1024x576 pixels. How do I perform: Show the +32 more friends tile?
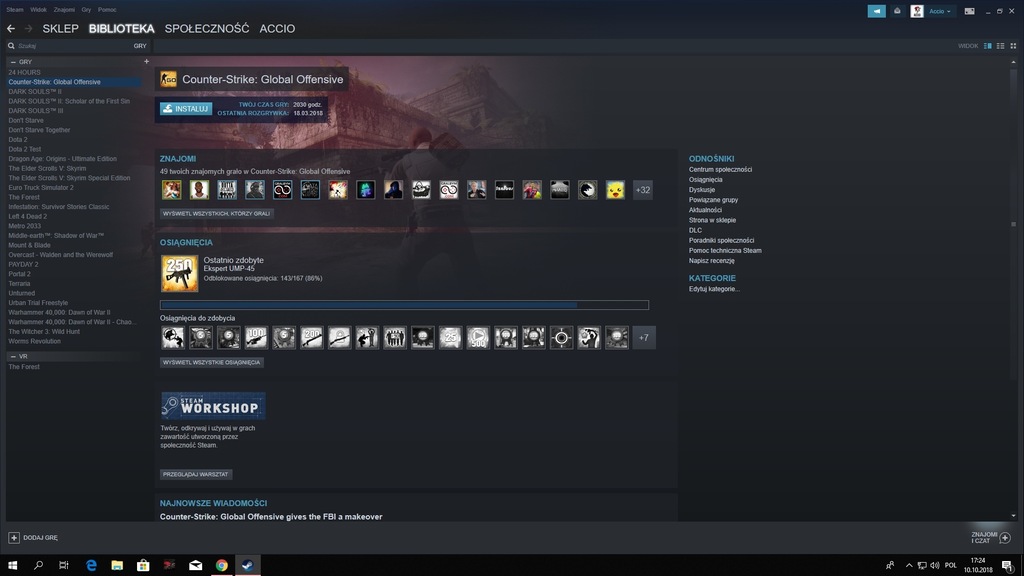click(643, 190)
